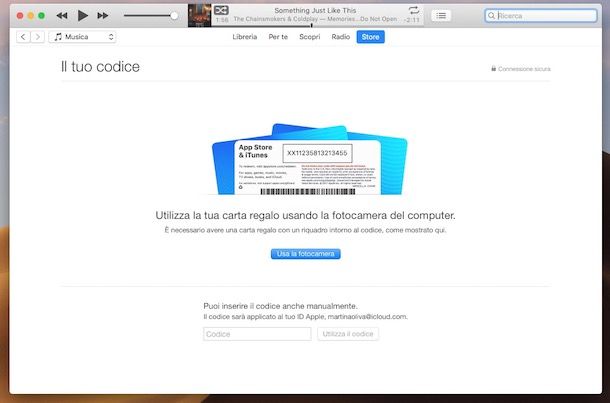Click the Usa la fotocamera button

(x=306, y=254)
